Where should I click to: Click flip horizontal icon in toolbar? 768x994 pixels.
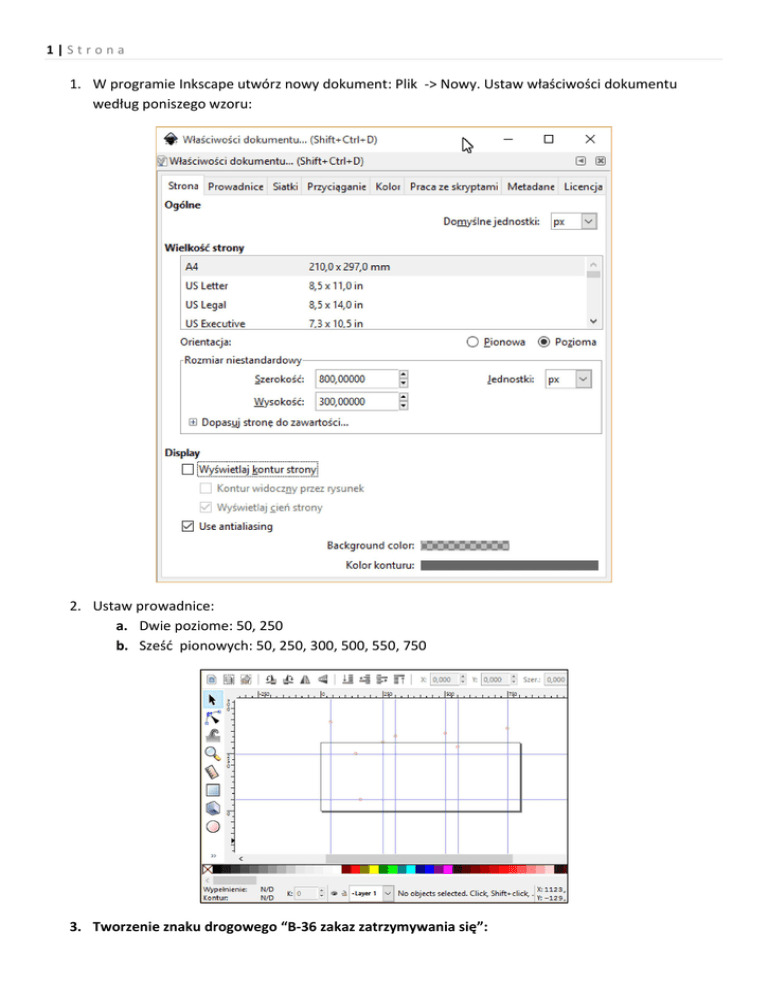pos(306,679)
